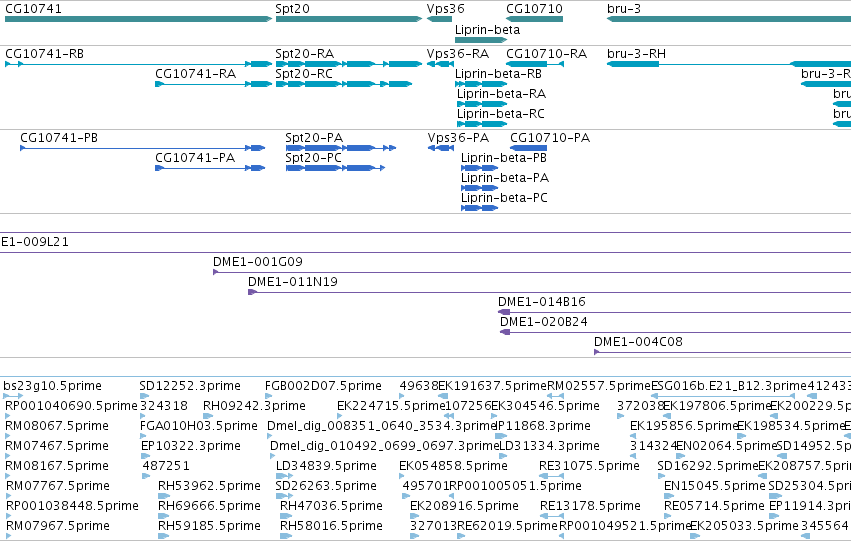
Task: Select transcript CG10710-RA
Action: click(547, 54)
